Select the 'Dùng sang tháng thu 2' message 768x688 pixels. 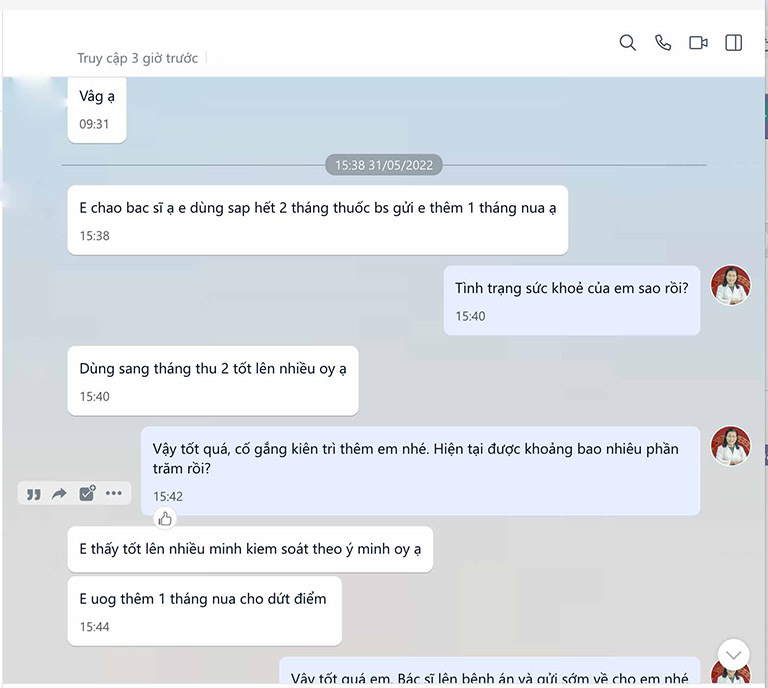213,380
